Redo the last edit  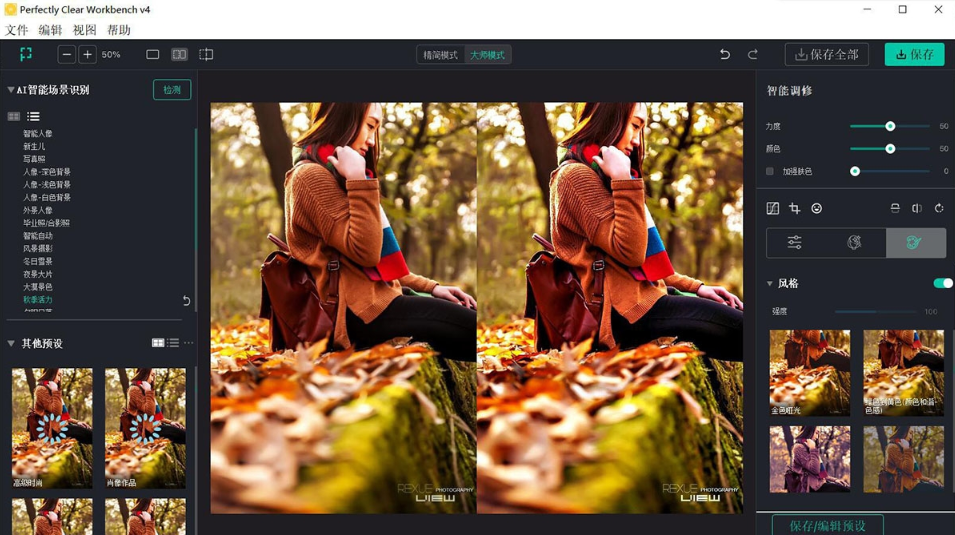(x=753, y=55)
